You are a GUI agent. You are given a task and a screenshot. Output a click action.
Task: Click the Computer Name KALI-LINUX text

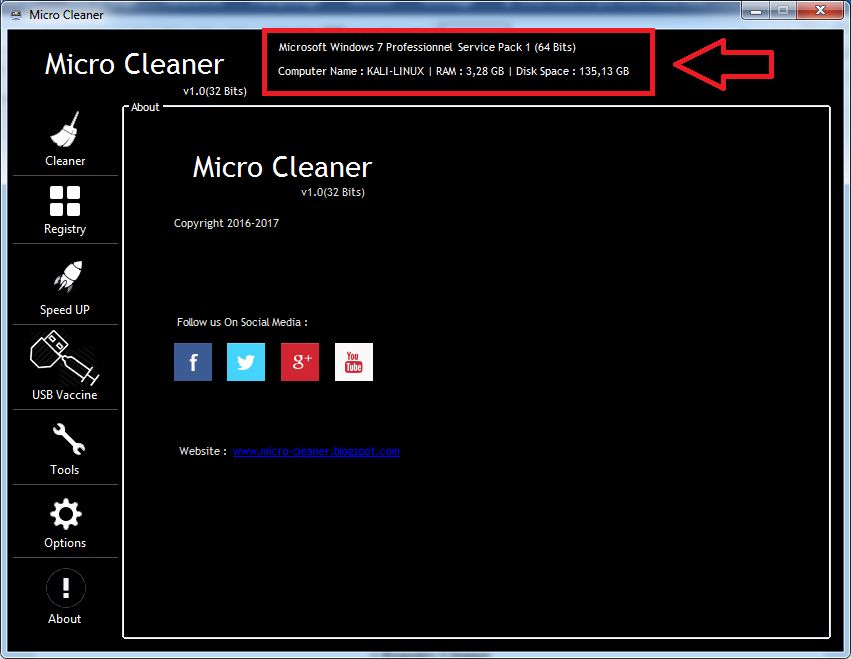point(351,71)
